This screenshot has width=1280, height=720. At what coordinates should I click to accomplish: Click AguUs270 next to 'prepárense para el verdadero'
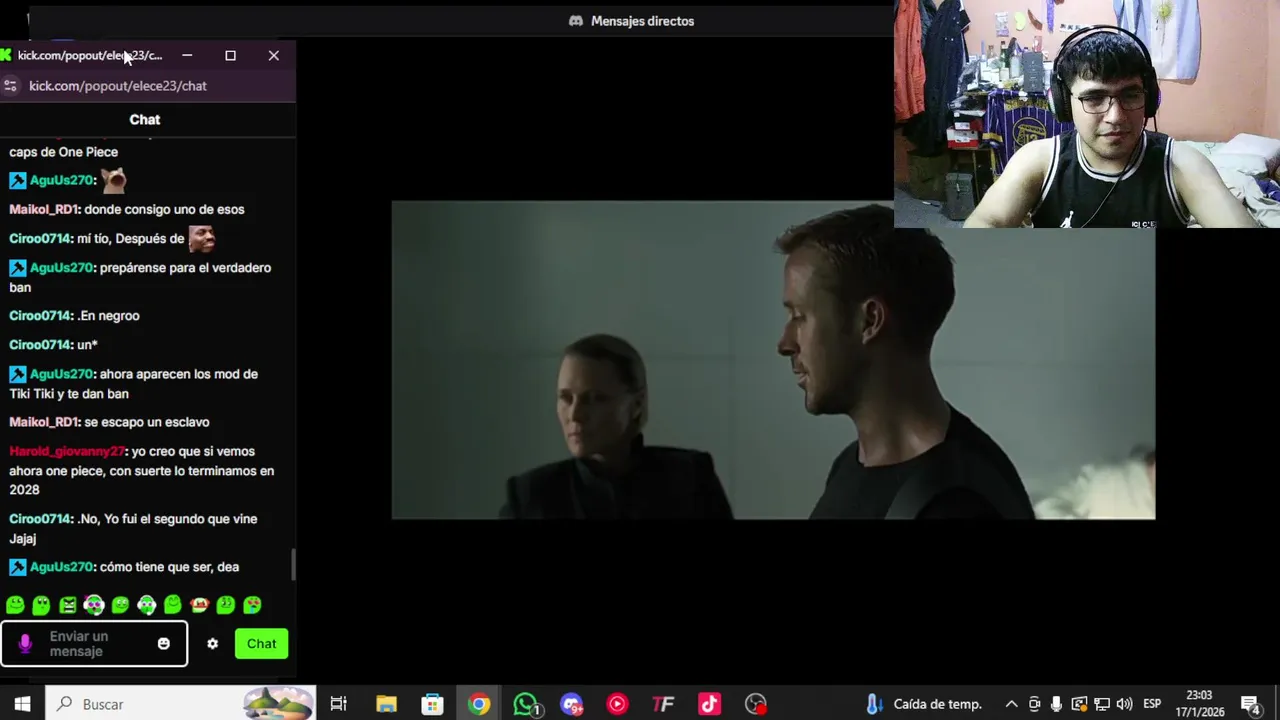(x=61, y=267)
